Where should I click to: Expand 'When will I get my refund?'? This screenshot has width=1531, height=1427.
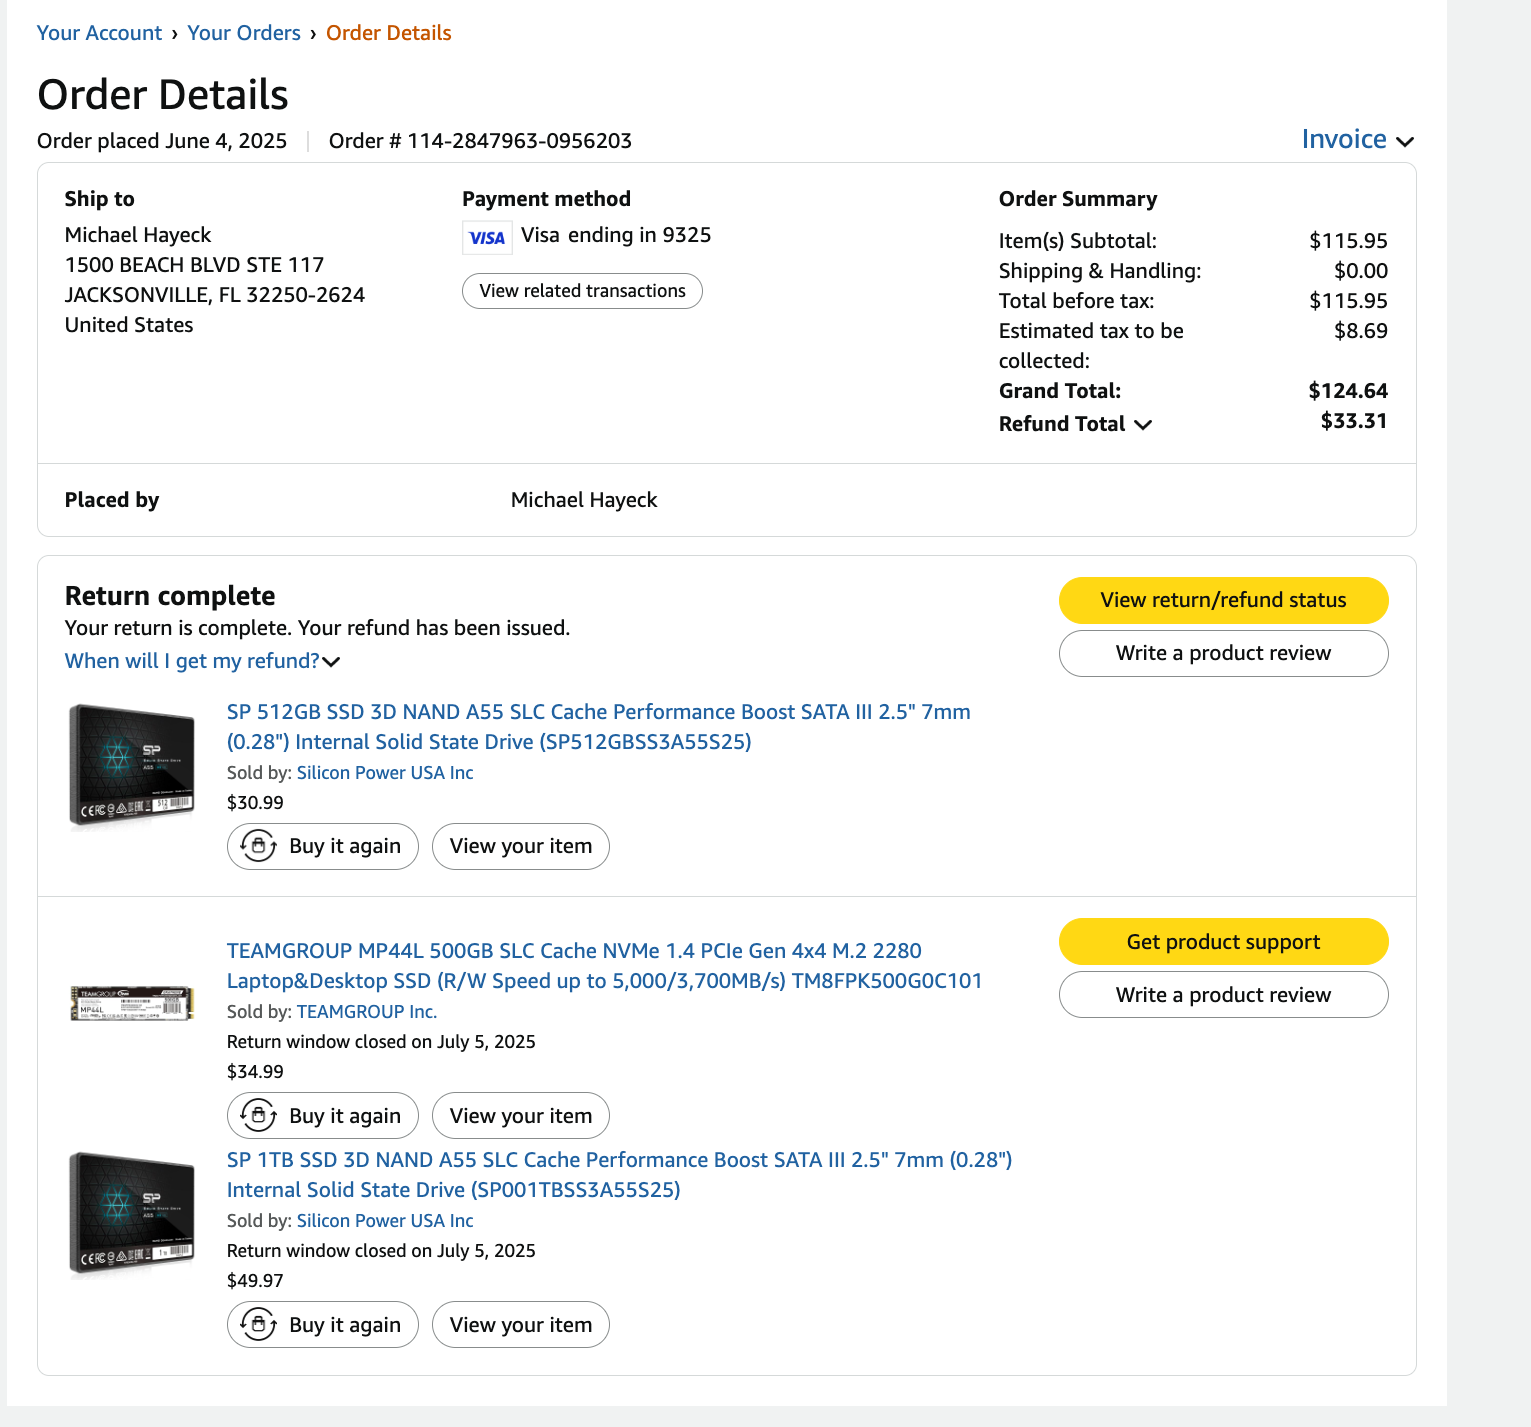[202, 661]
